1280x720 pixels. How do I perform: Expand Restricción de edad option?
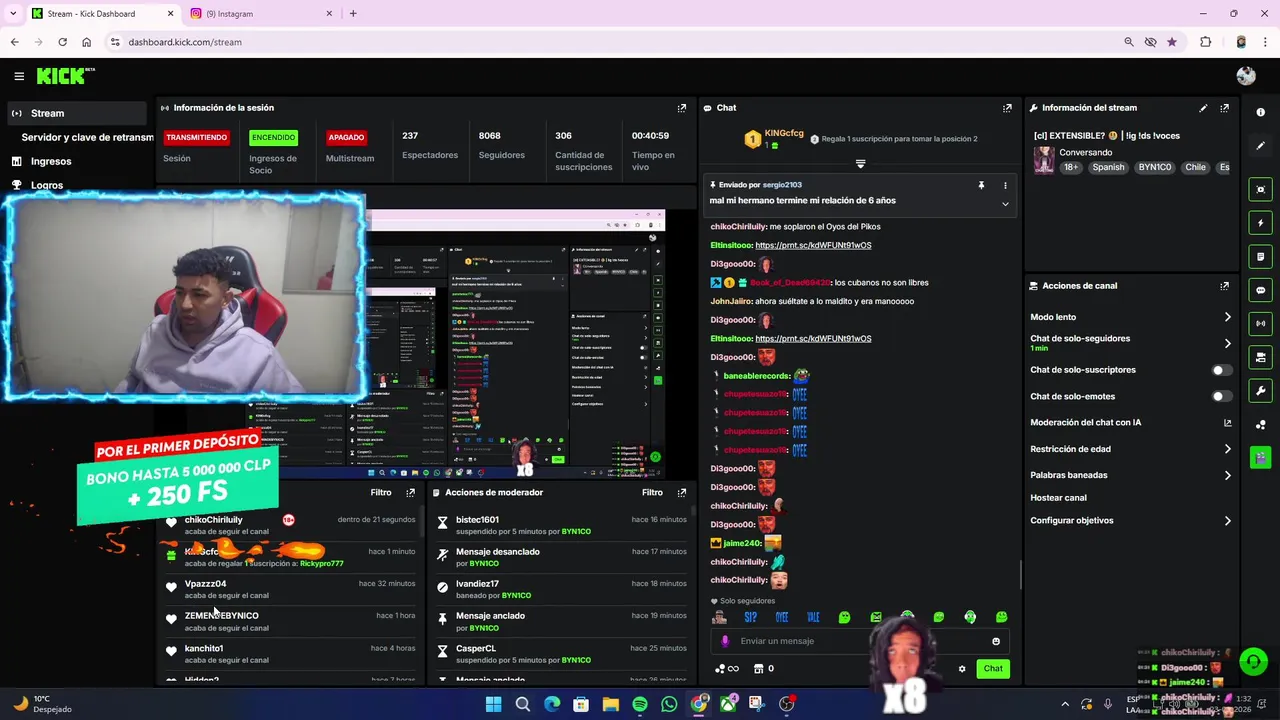click(x=1227, y=449)
